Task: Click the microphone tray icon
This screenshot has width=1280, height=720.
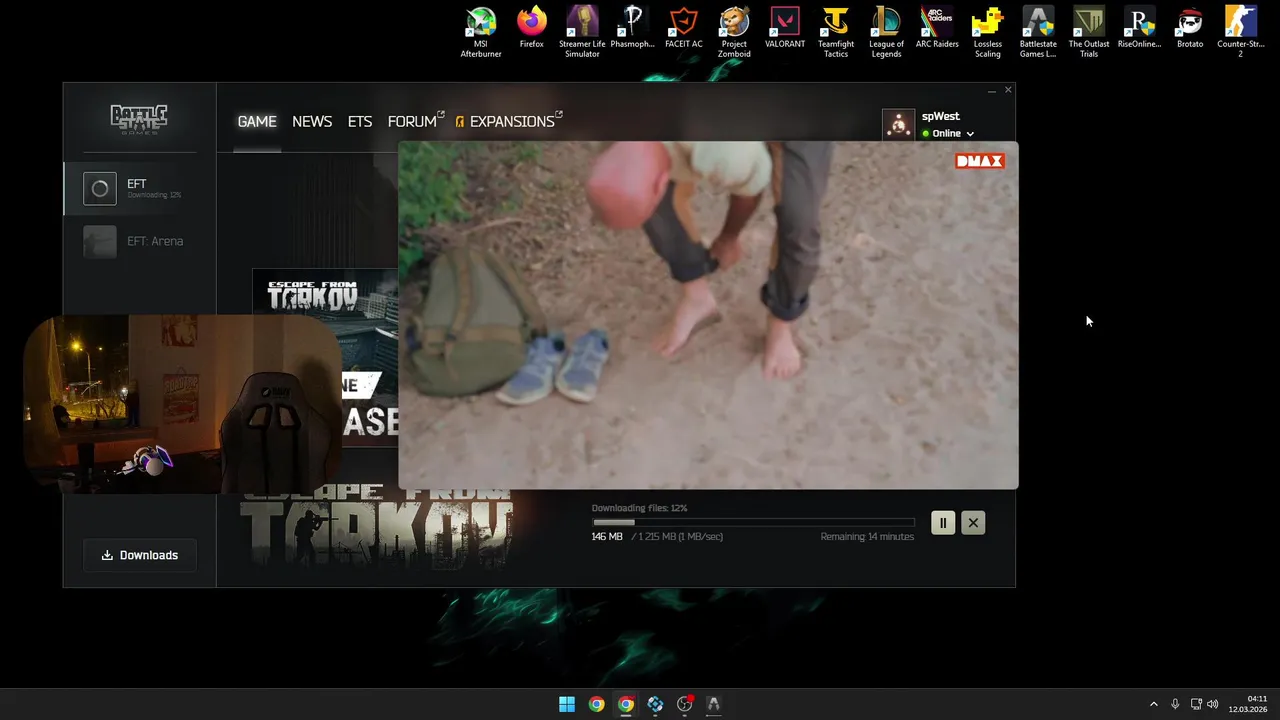Action: coord(1175,704)
